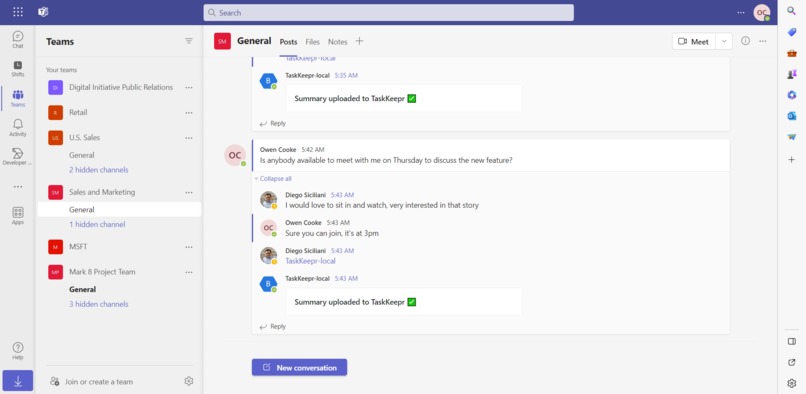Open Help in the left rail

(x=18, y=351)
